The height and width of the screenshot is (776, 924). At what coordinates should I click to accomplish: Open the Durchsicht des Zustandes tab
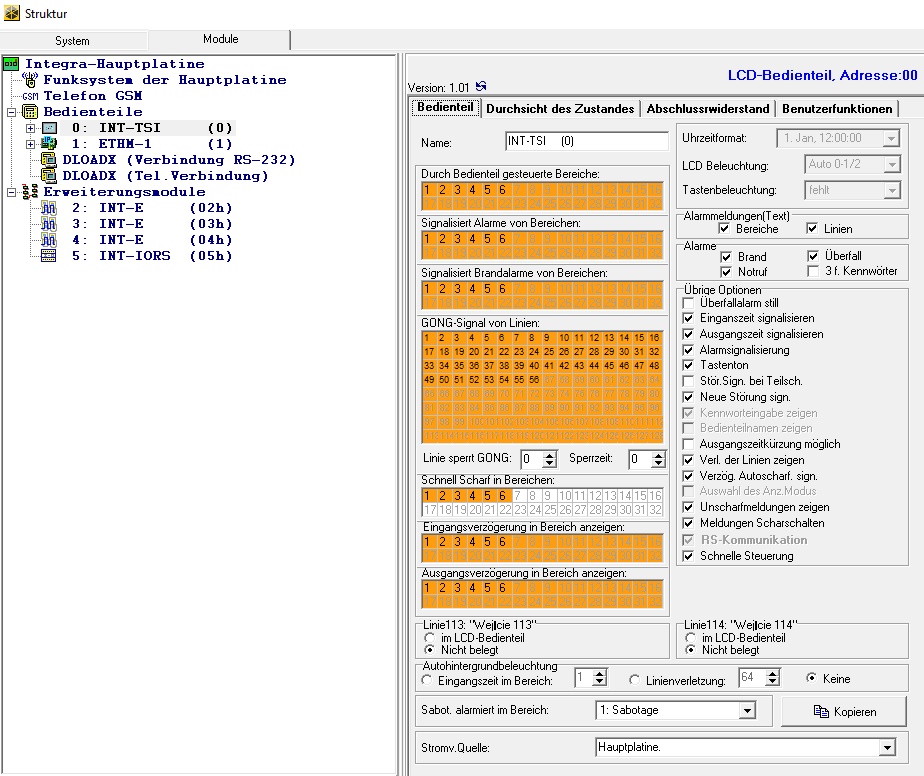pyautogui.click(x=561, y=108)
